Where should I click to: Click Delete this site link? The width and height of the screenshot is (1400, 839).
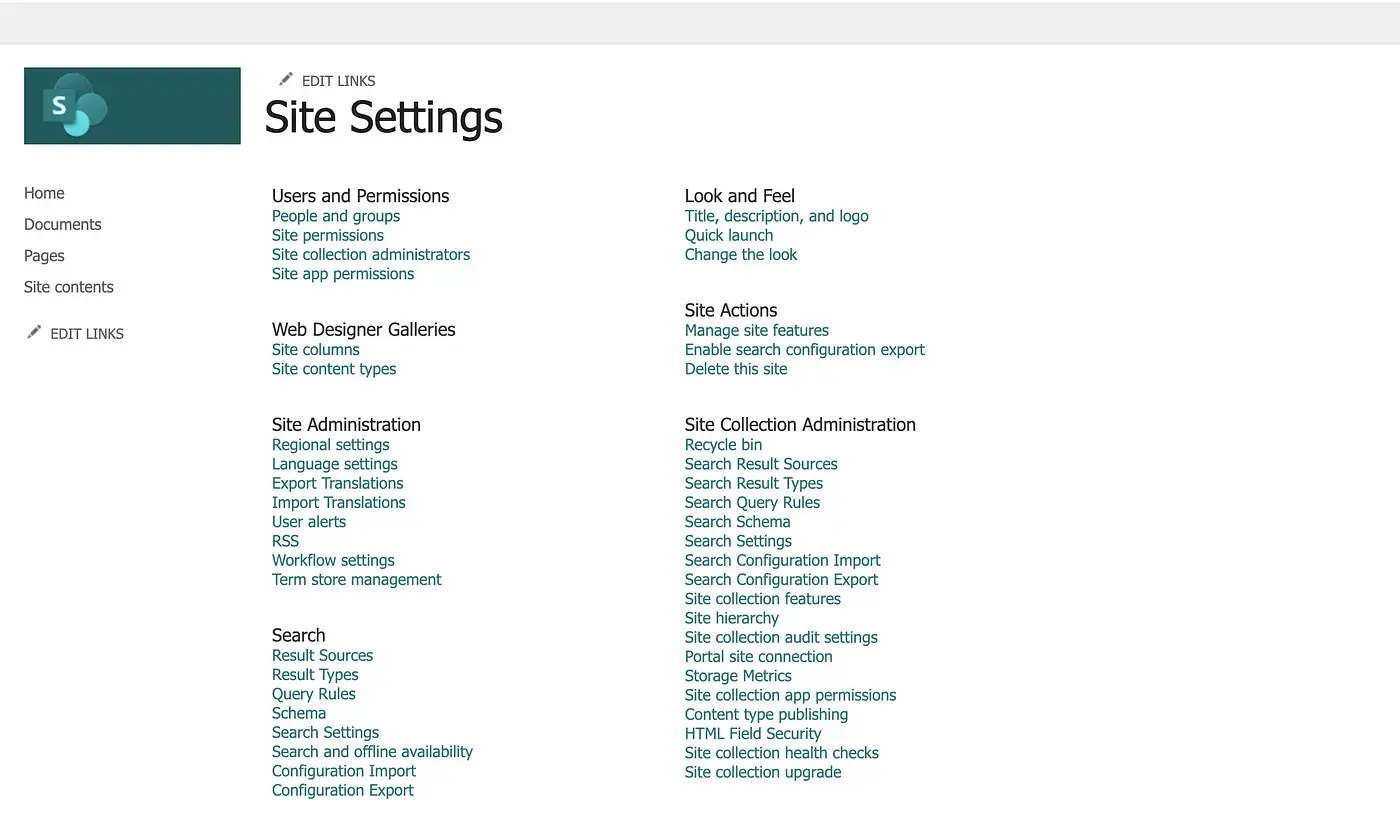tap(736, 369)
